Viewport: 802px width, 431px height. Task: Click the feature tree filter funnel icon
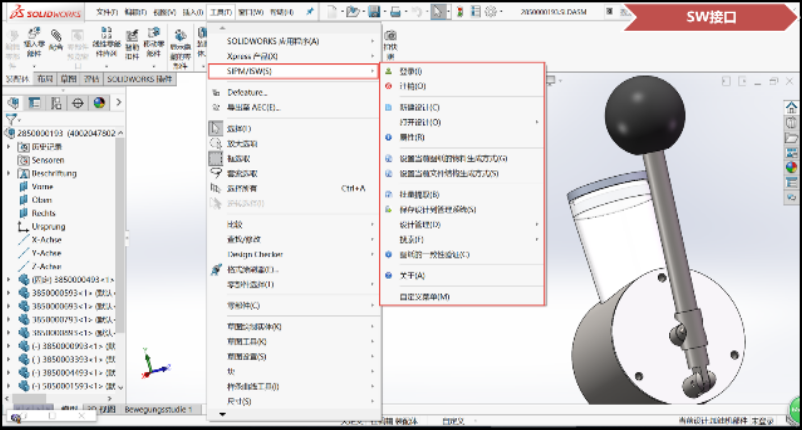tap(11, 119)
